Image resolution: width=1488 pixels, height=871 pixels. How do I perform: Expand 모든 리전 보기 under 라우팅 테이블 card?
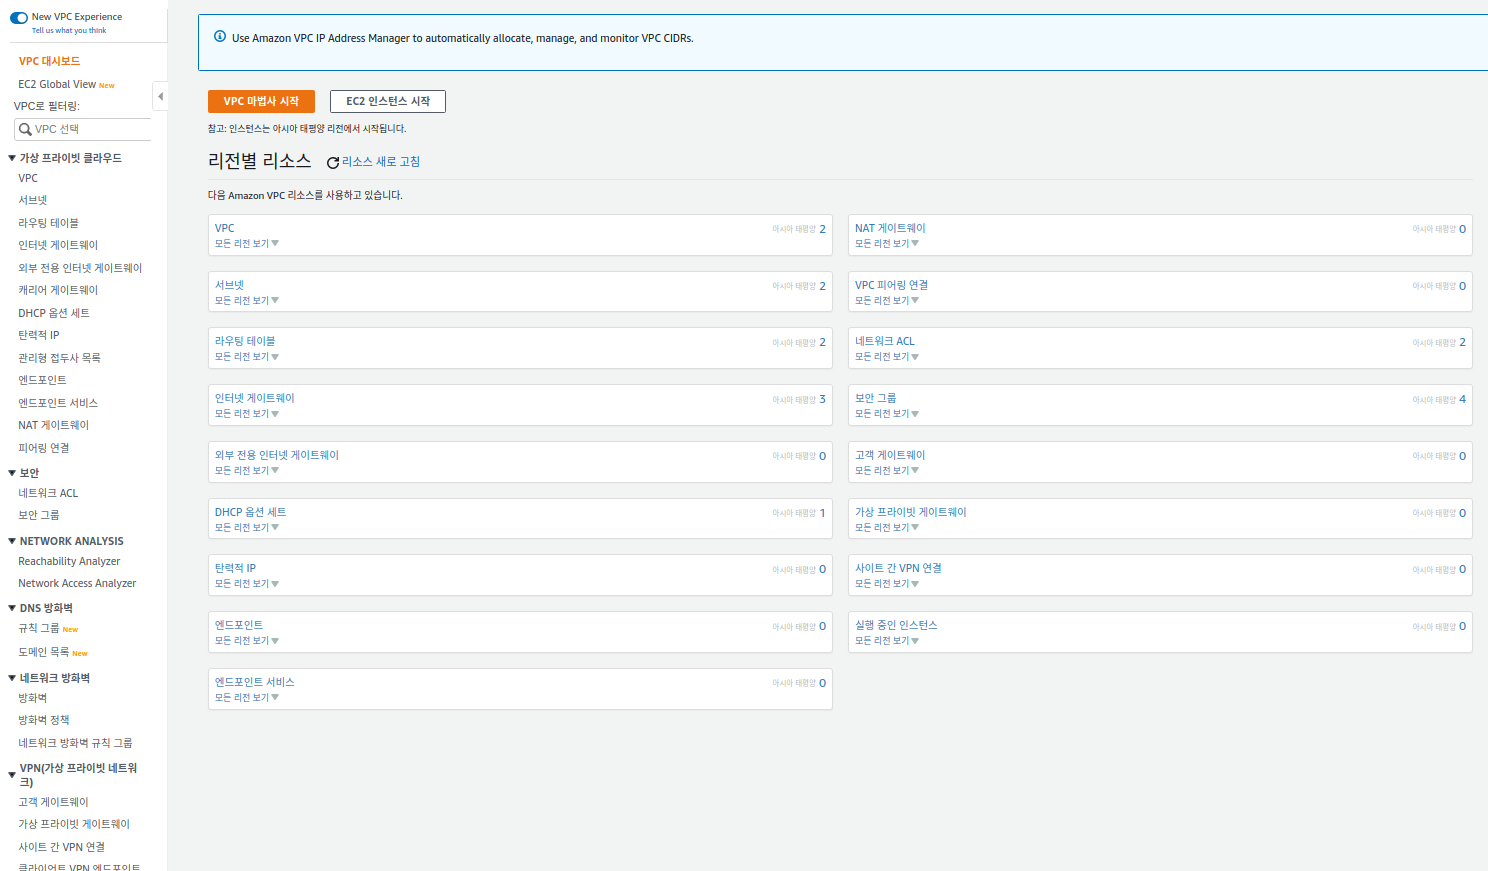click(247, 356)
